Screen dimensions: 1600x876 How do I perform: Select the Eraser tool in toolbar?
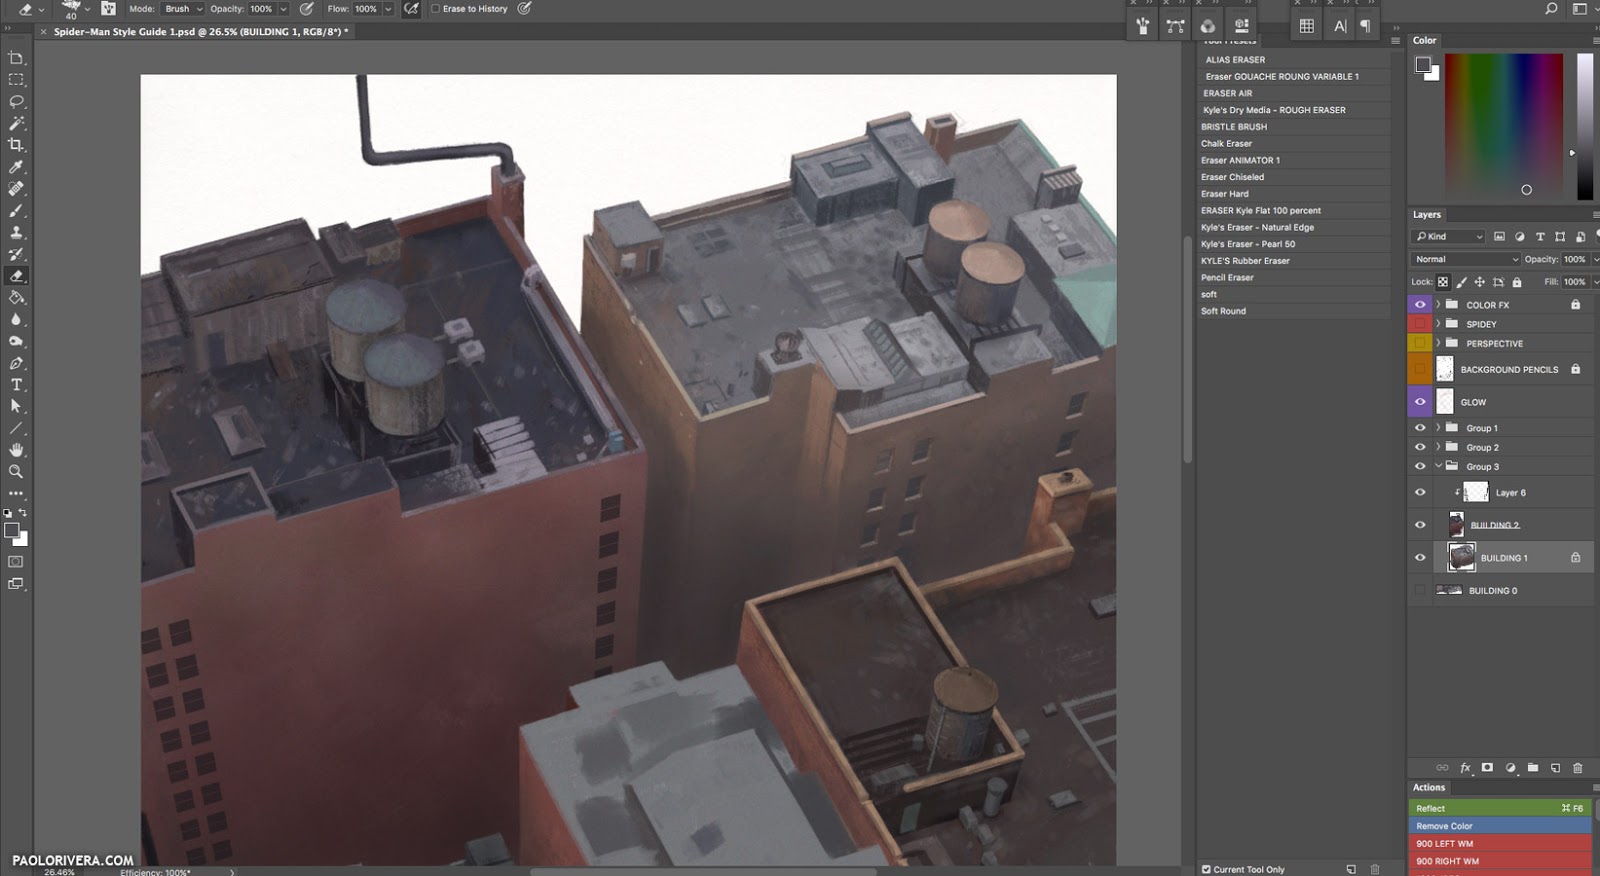(x=16, y=276)
